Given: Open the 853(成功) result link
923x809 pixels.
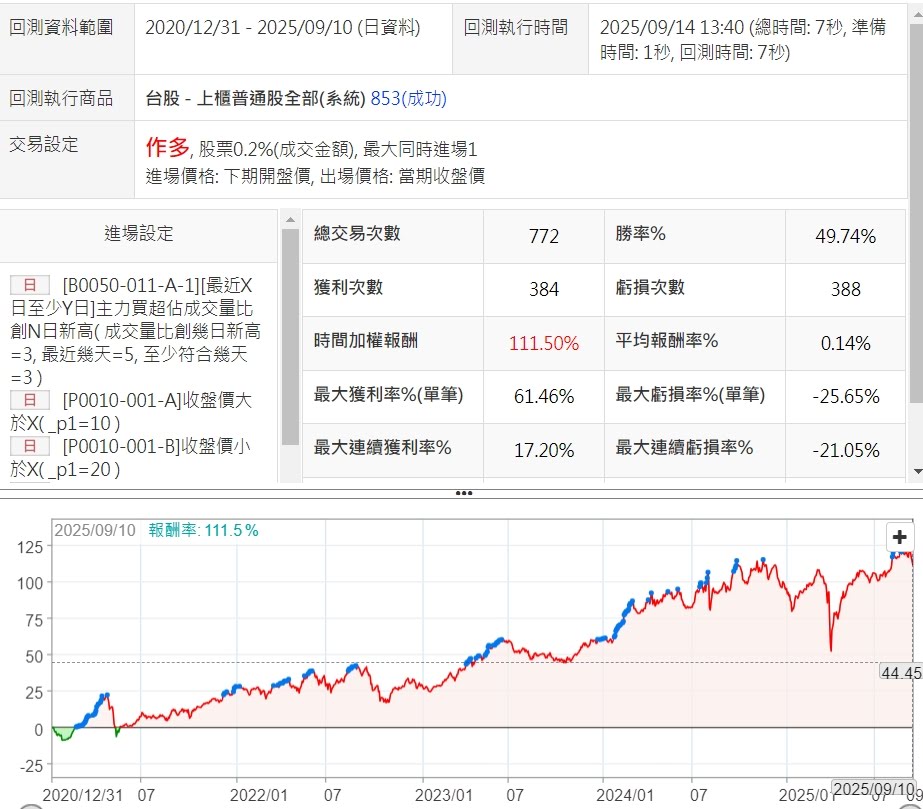Looking at the screenshot, I should (x=408, y=98).
